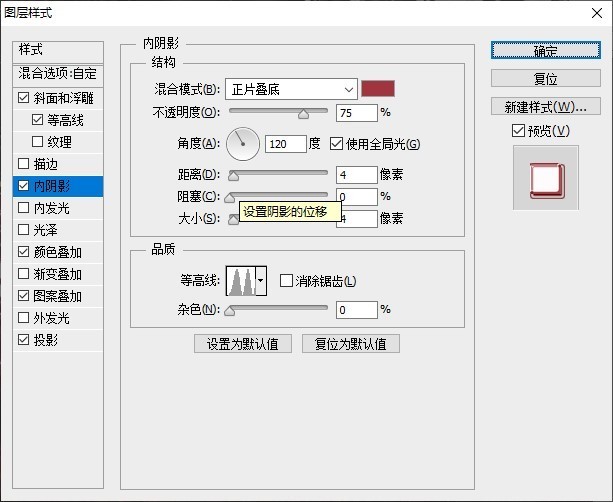Click the 确定 button

pos(545,51)
